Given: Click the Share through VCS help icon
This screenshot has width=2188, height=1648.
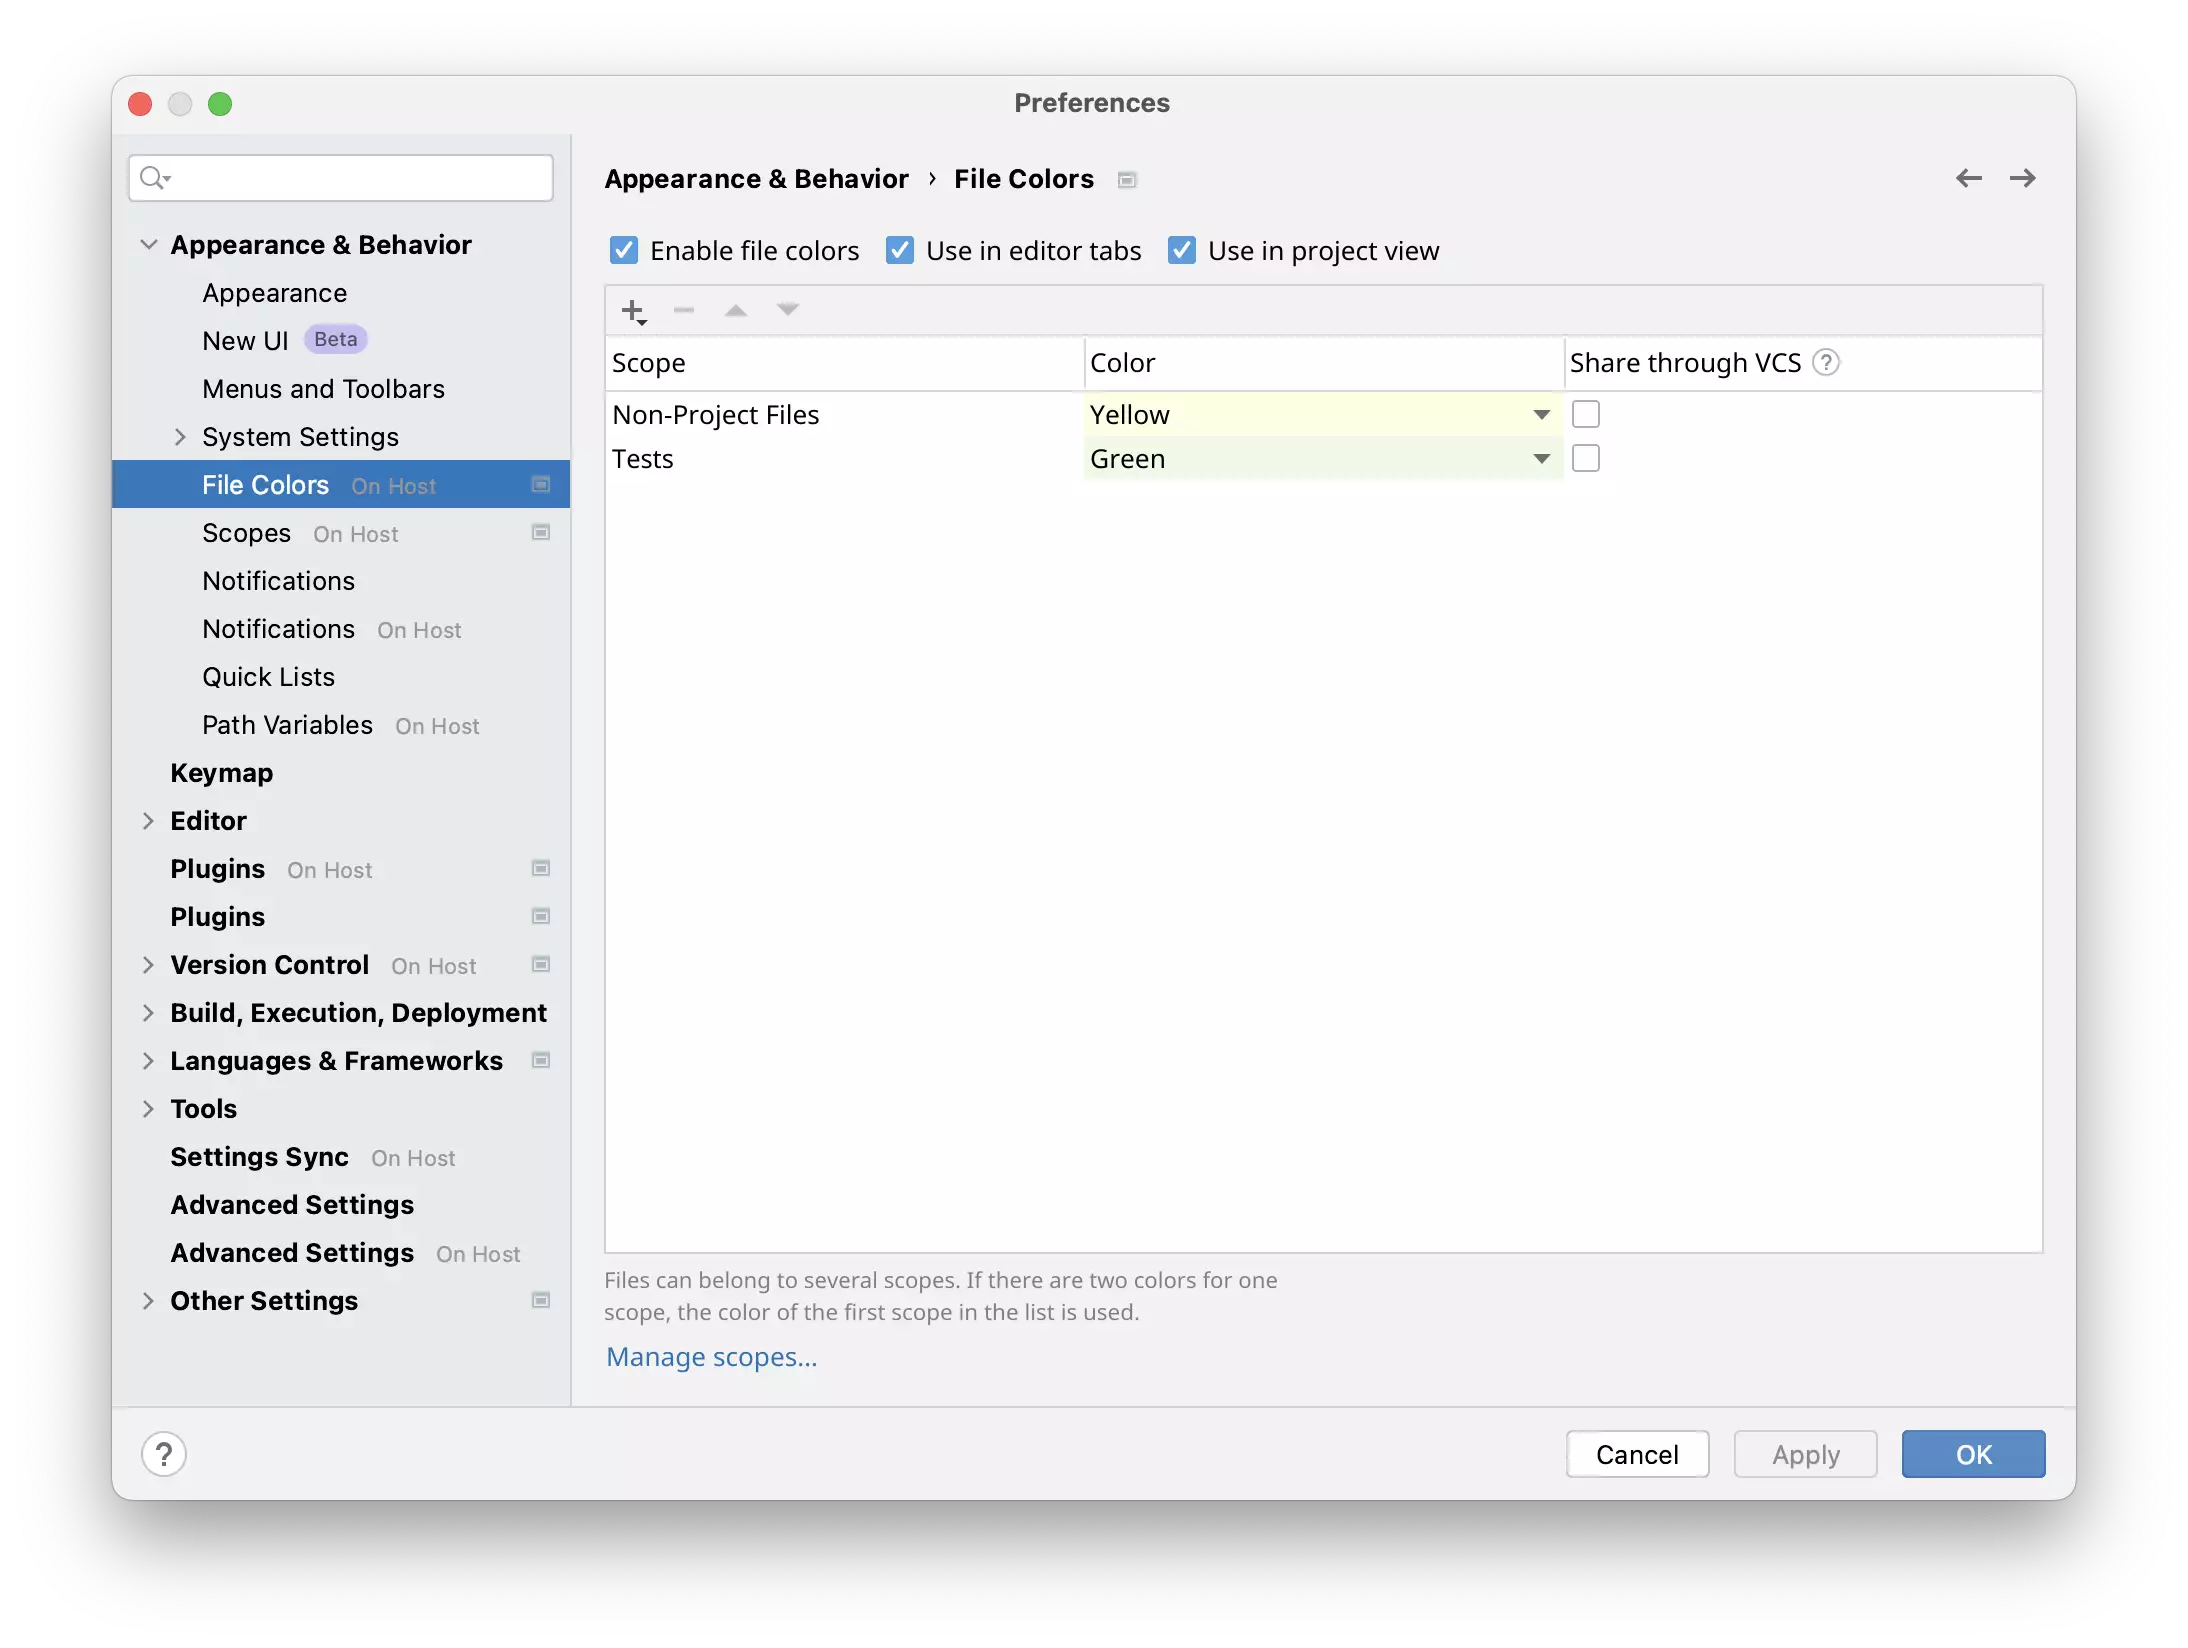Looking at the screenshot, I should tap(1826, 363).
